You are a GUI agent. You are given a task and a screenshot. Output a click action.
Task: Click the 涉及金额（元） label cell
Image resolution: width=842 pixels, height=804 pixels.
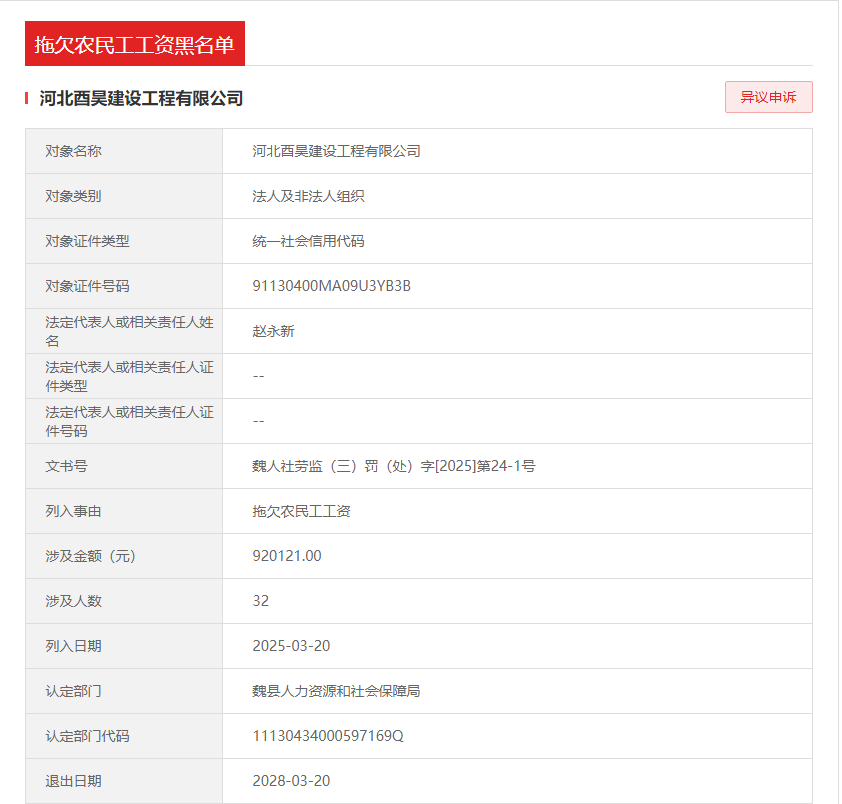pyautogui.click(x=90, y=556)
